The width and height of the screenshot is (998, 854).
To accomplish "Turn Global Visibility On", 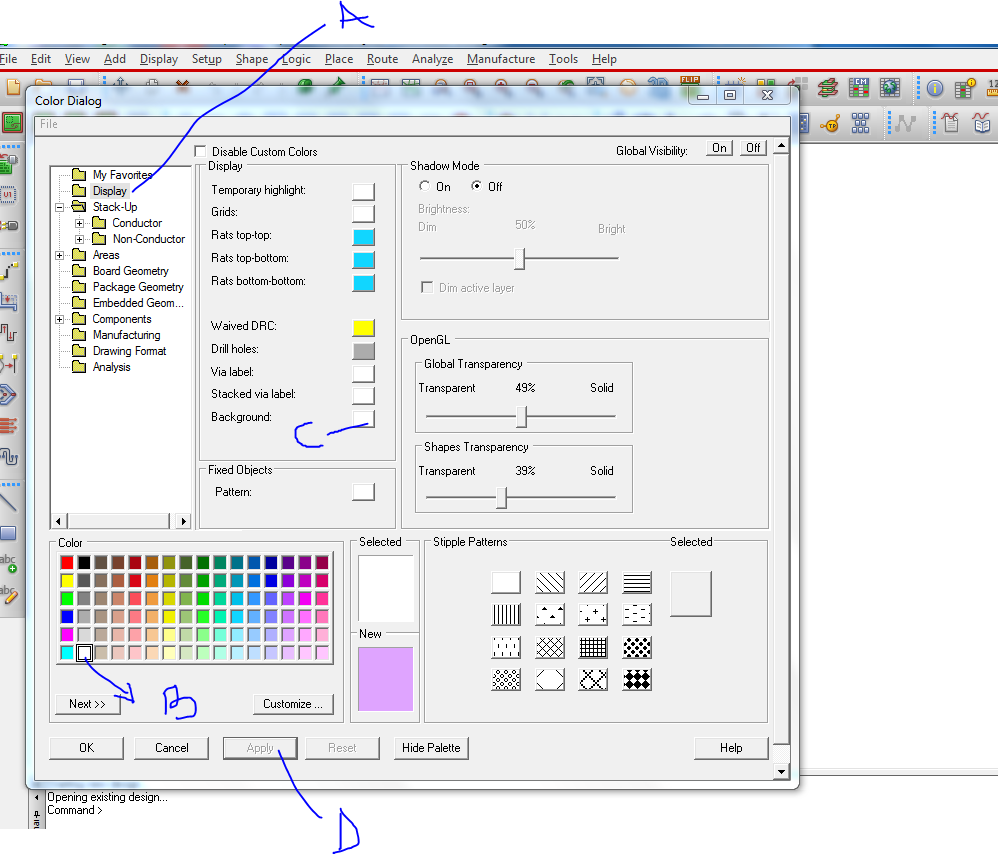I will (719, 148).
